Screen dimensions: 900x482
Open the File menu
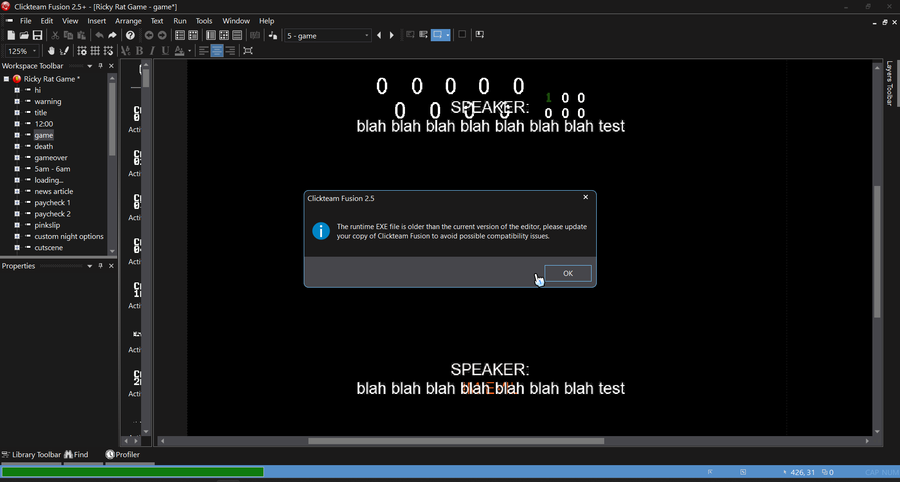pyautogui.click(x=26, y=21)
